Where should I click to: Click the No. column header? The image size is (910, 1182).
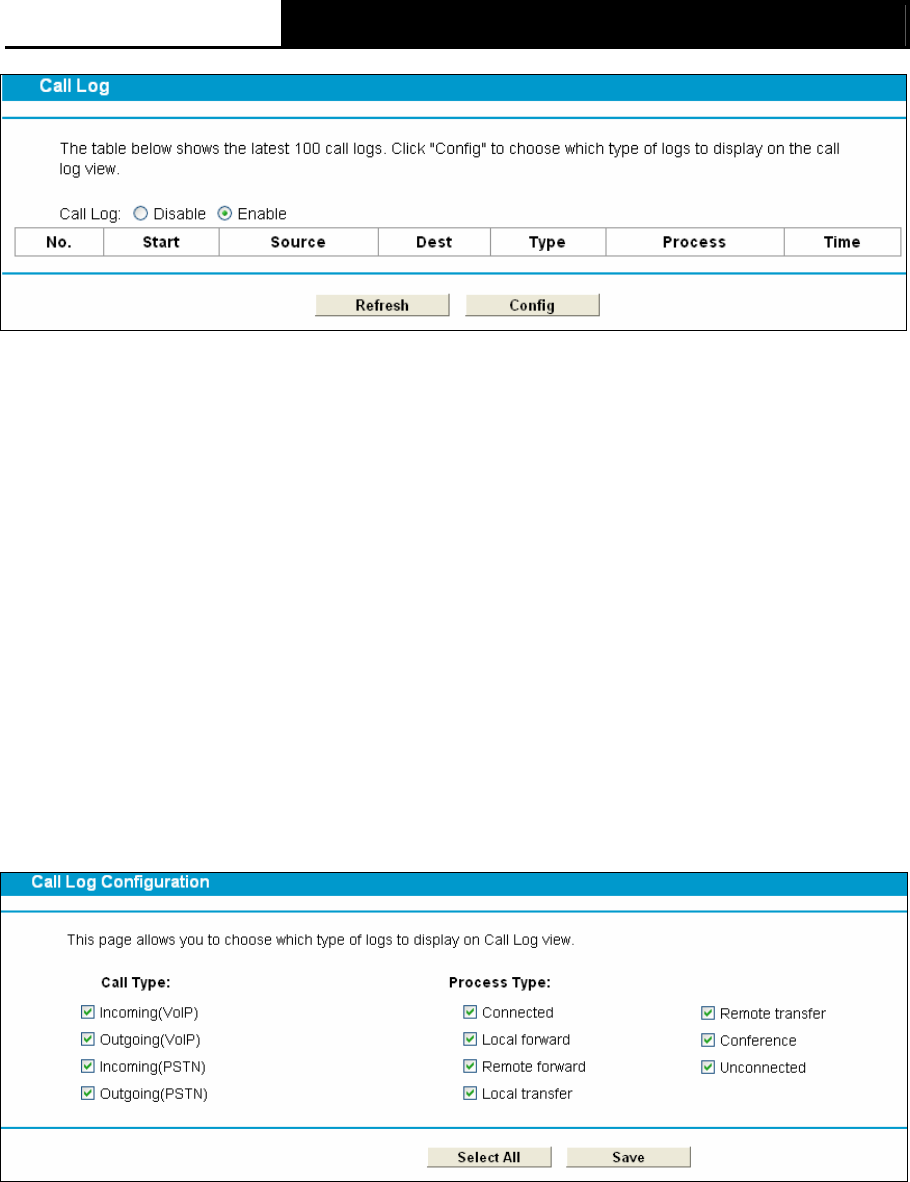coord(59,242)
